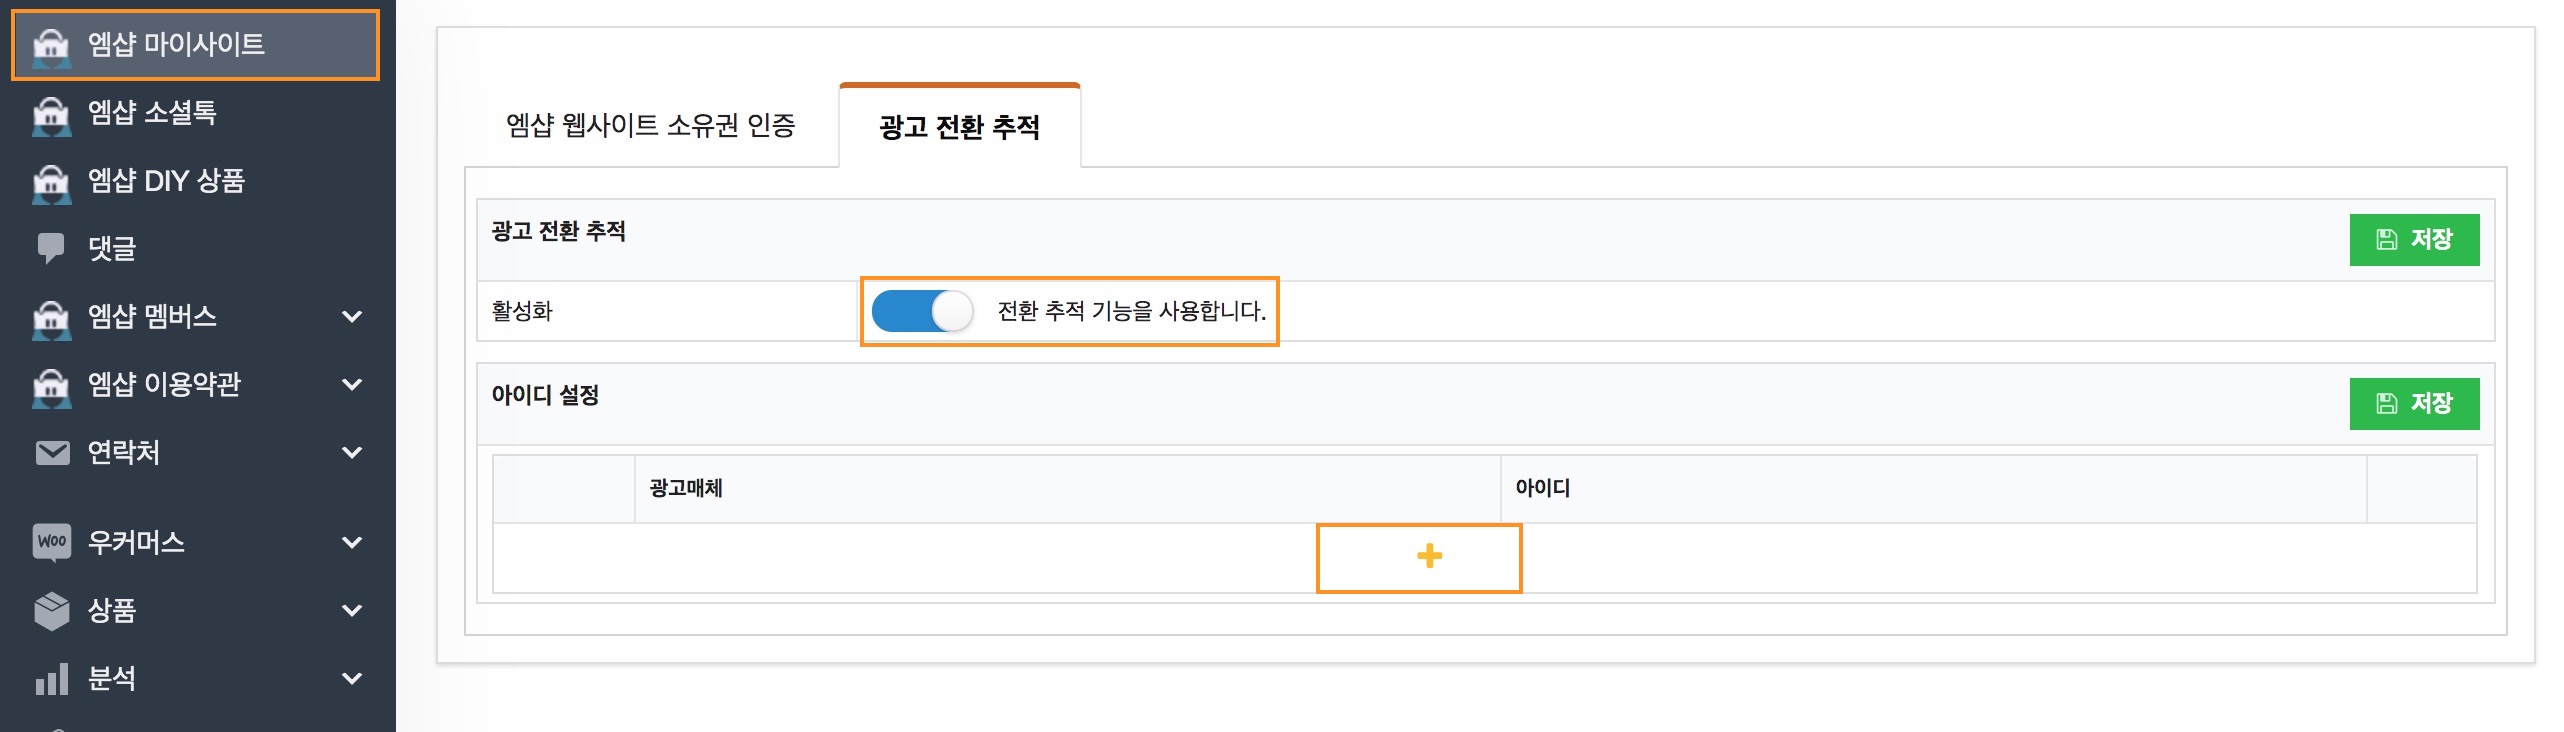The width and height of the screenshot is (2564, 732).
Task: Click the 엠샵 마이사이트 shop icon
Action: [x=51, y=45]
